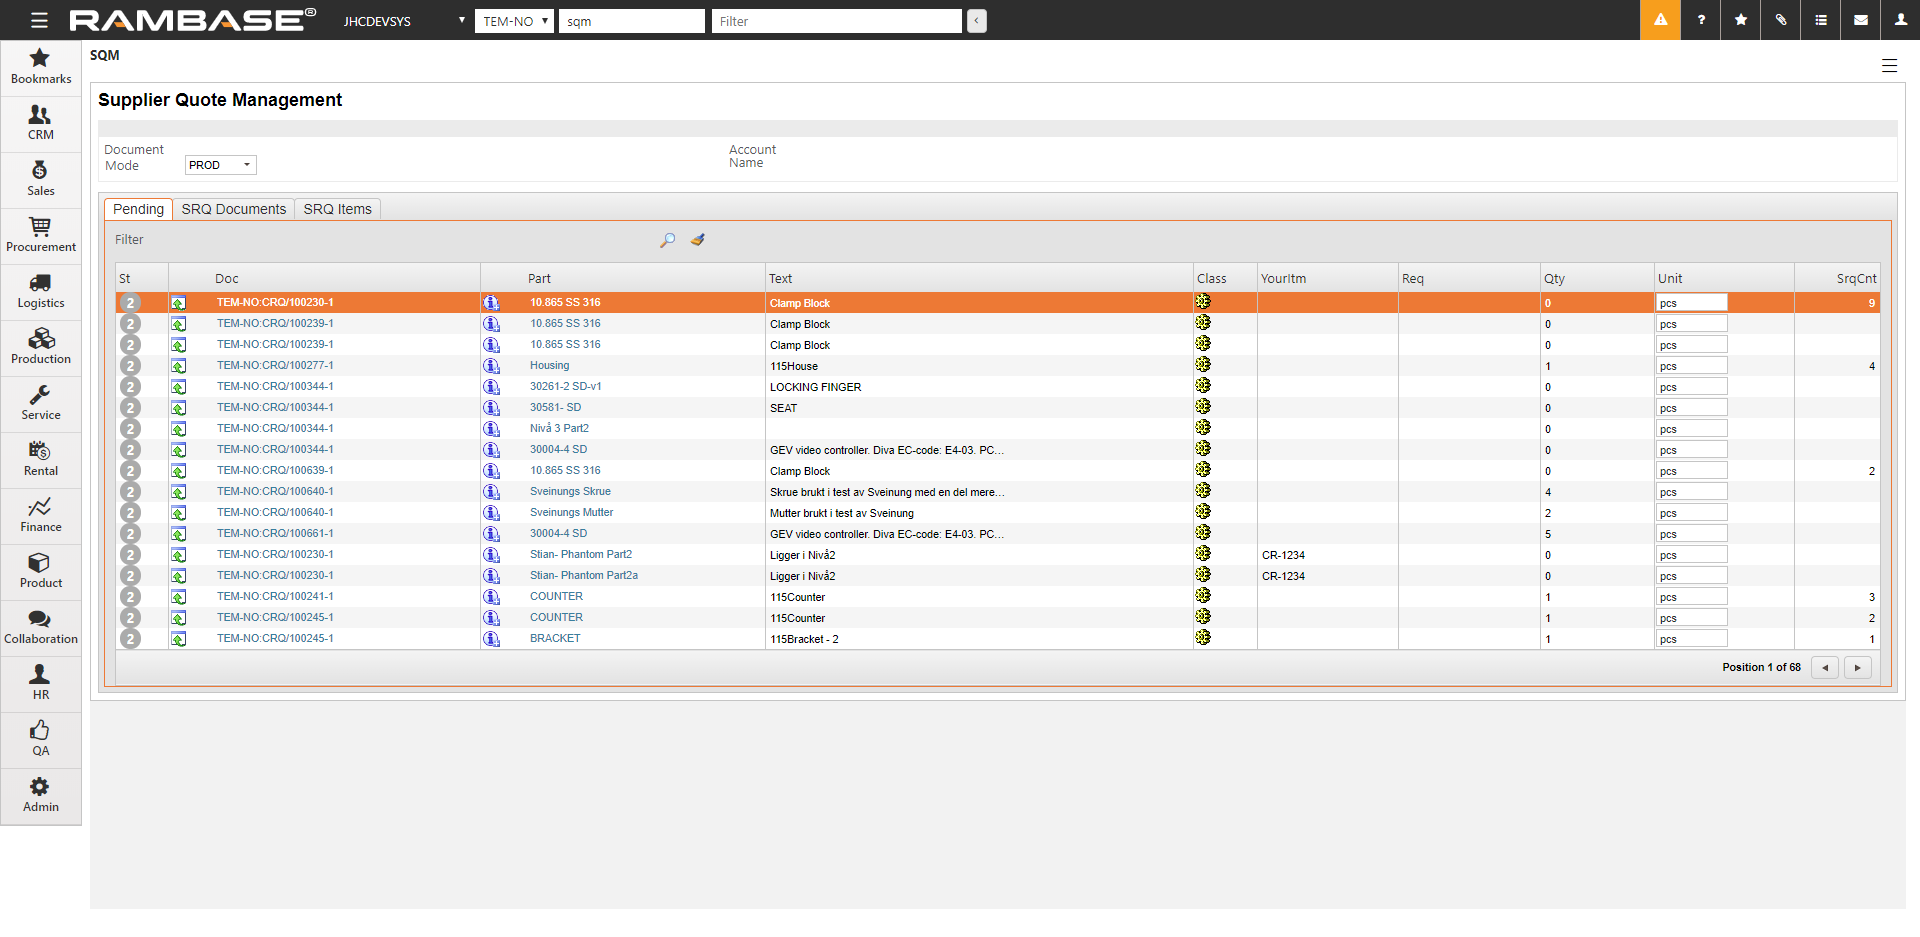
Task: Click the top Filter input field
Action: point(836,21)
